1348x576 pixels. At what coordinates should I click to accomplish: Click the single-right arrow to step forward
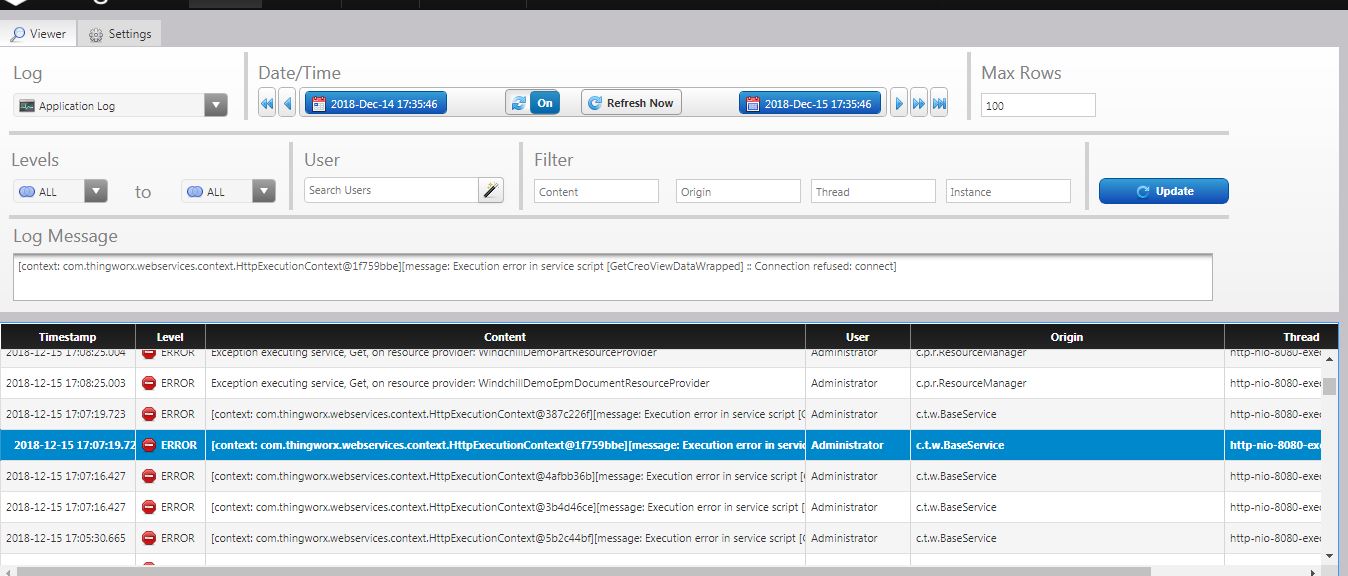click(x=899, y=101)
